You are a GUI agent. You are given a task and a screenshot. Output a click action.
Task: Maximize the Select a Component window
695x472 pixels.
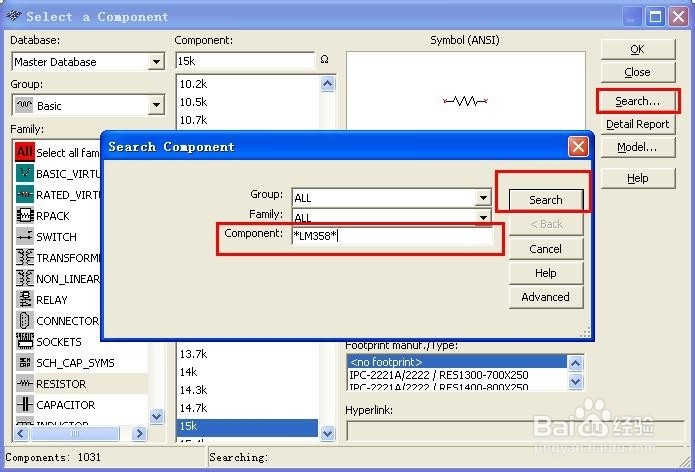click(x=656, y=17)
